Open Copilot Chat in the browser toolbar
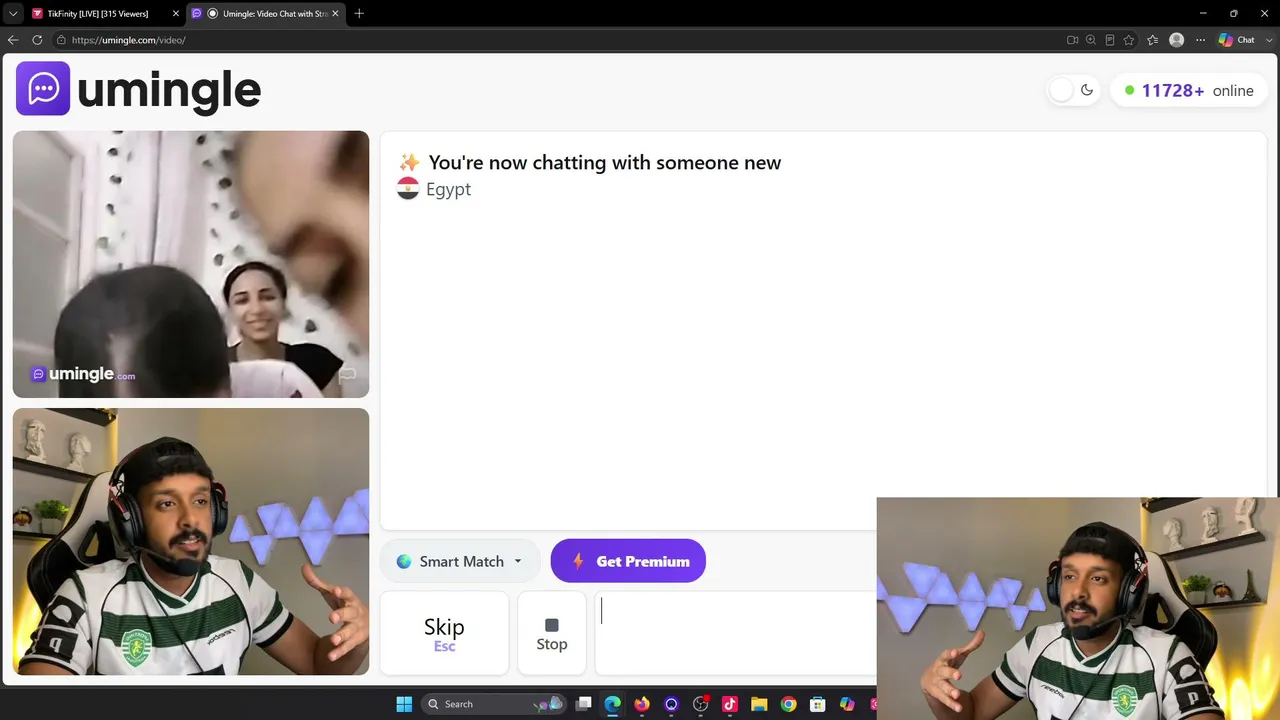This screenshot has width=1280, height=720. 1236,40
